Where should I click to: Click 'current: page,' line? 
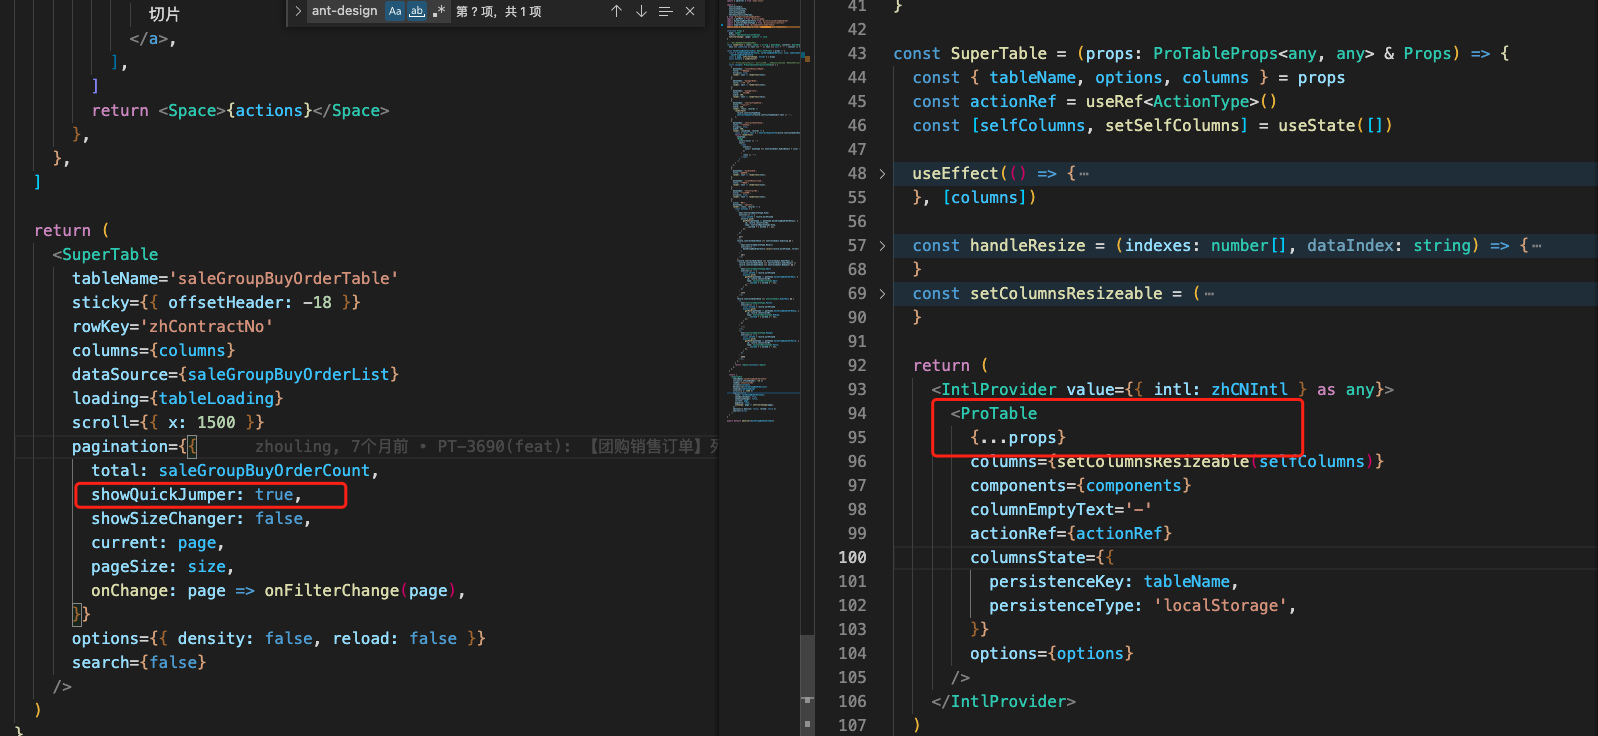[x=158, y=543]
